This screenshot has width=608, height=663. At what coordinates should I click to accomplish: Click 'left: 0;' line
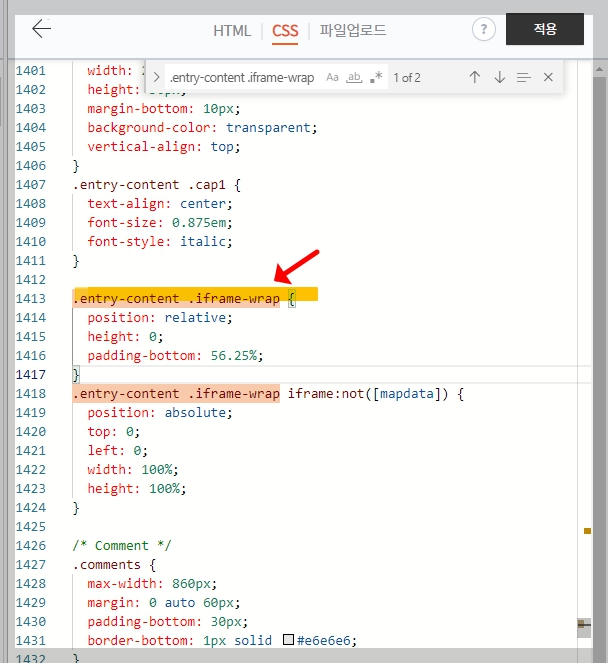117,451
